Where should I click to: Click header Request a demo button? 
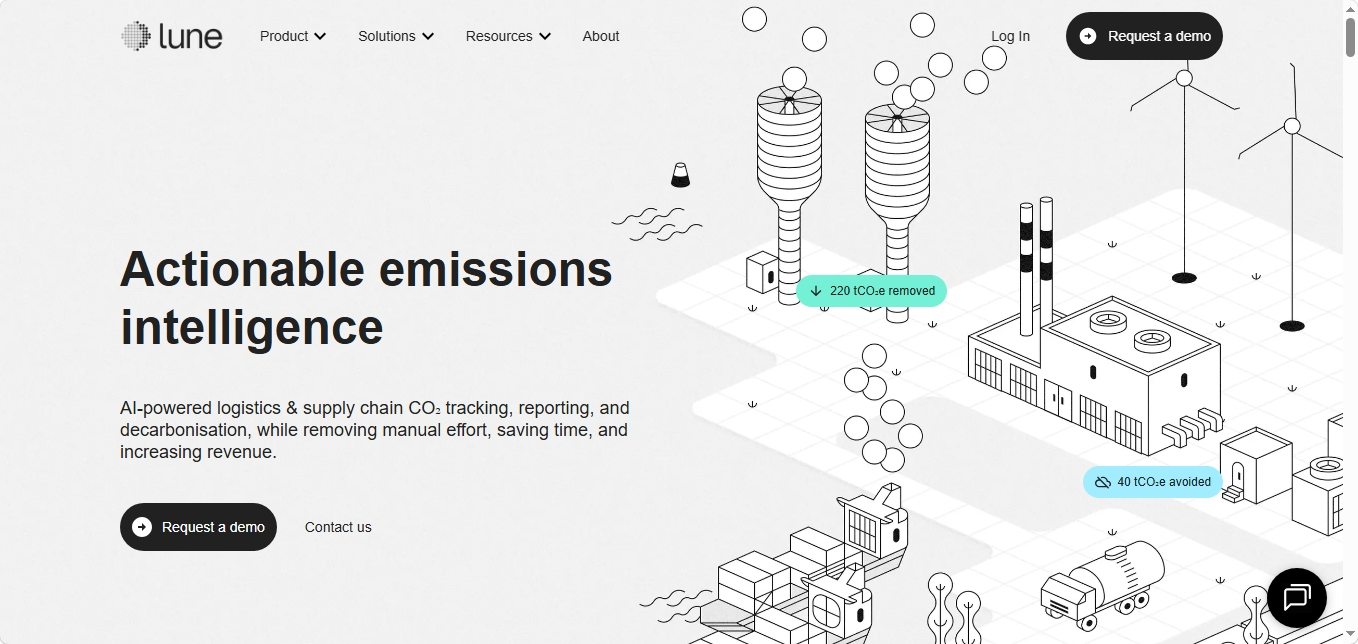tap(1144, 36)
